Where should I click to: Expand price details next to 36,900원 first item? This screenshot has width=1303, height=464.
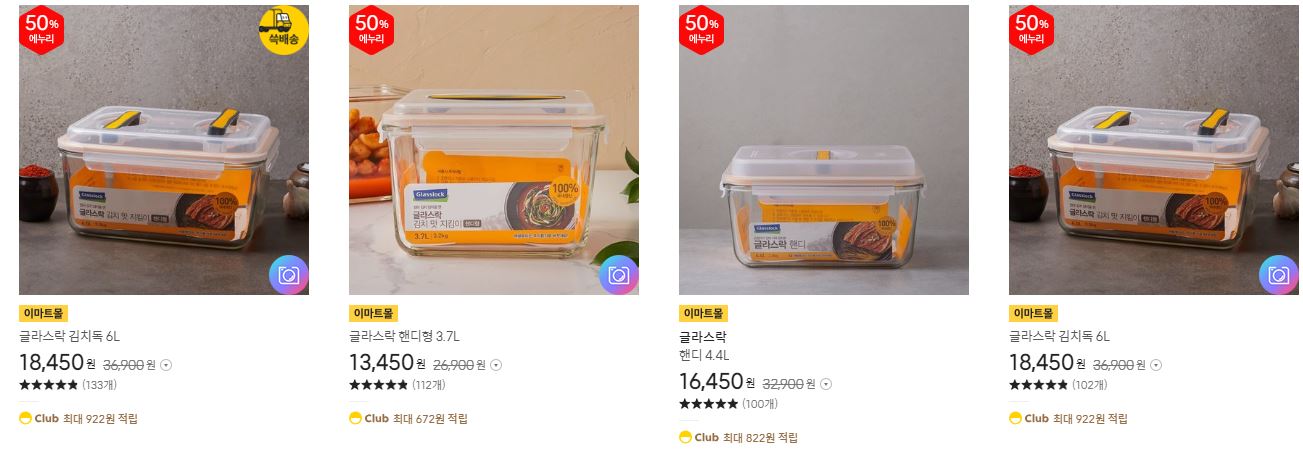166,365
